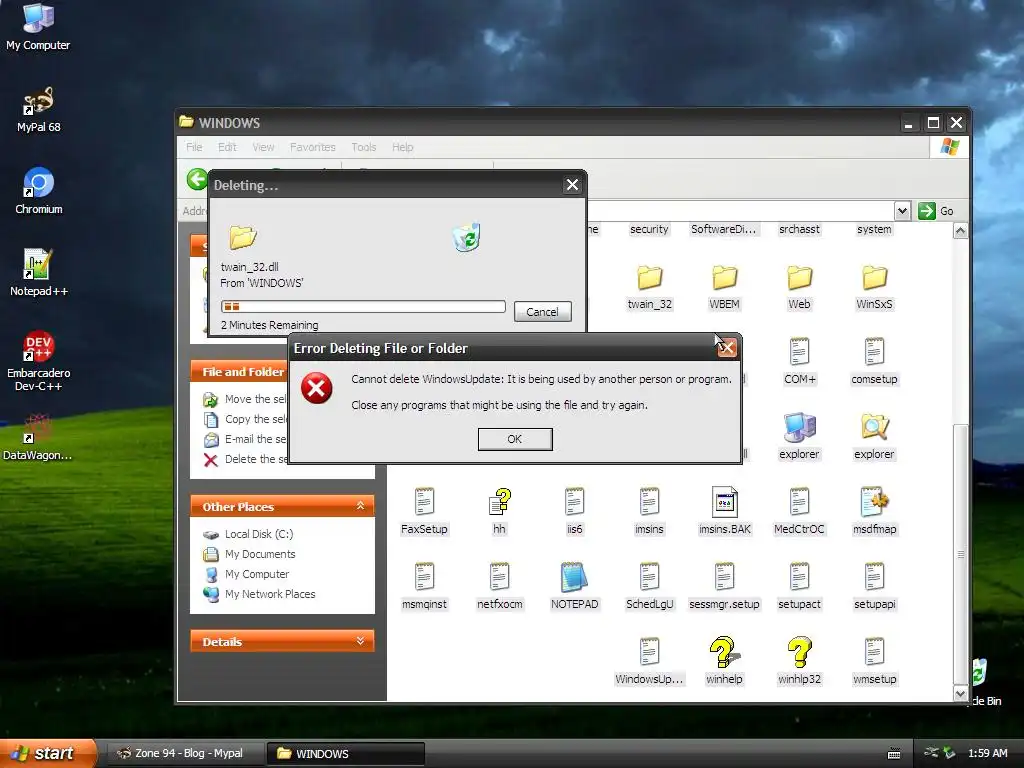Open the Help menu
This screenshot has width=1024, height=768.
pos(402,147)
